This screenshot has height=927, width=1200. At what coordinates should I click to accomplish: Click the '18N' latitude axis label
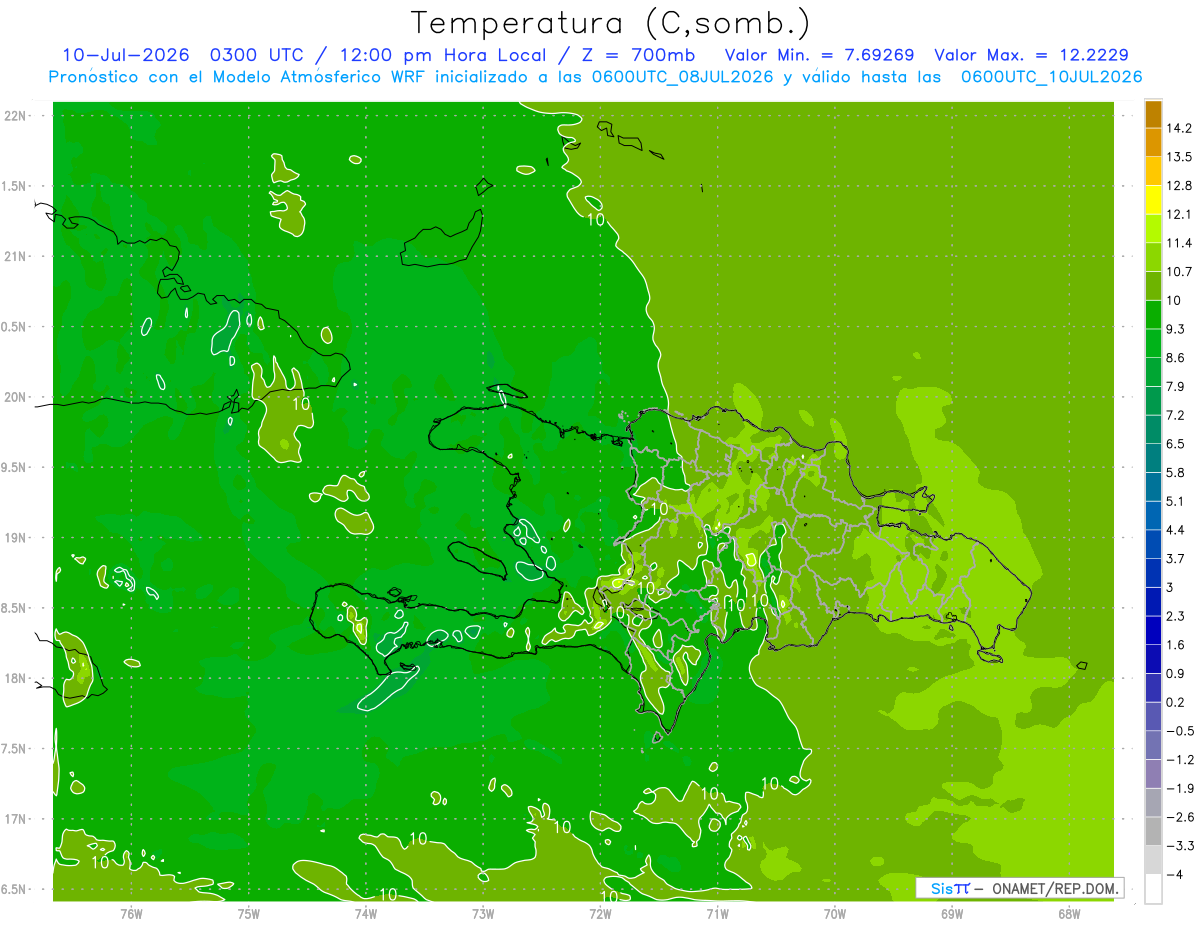pos(16,679)
